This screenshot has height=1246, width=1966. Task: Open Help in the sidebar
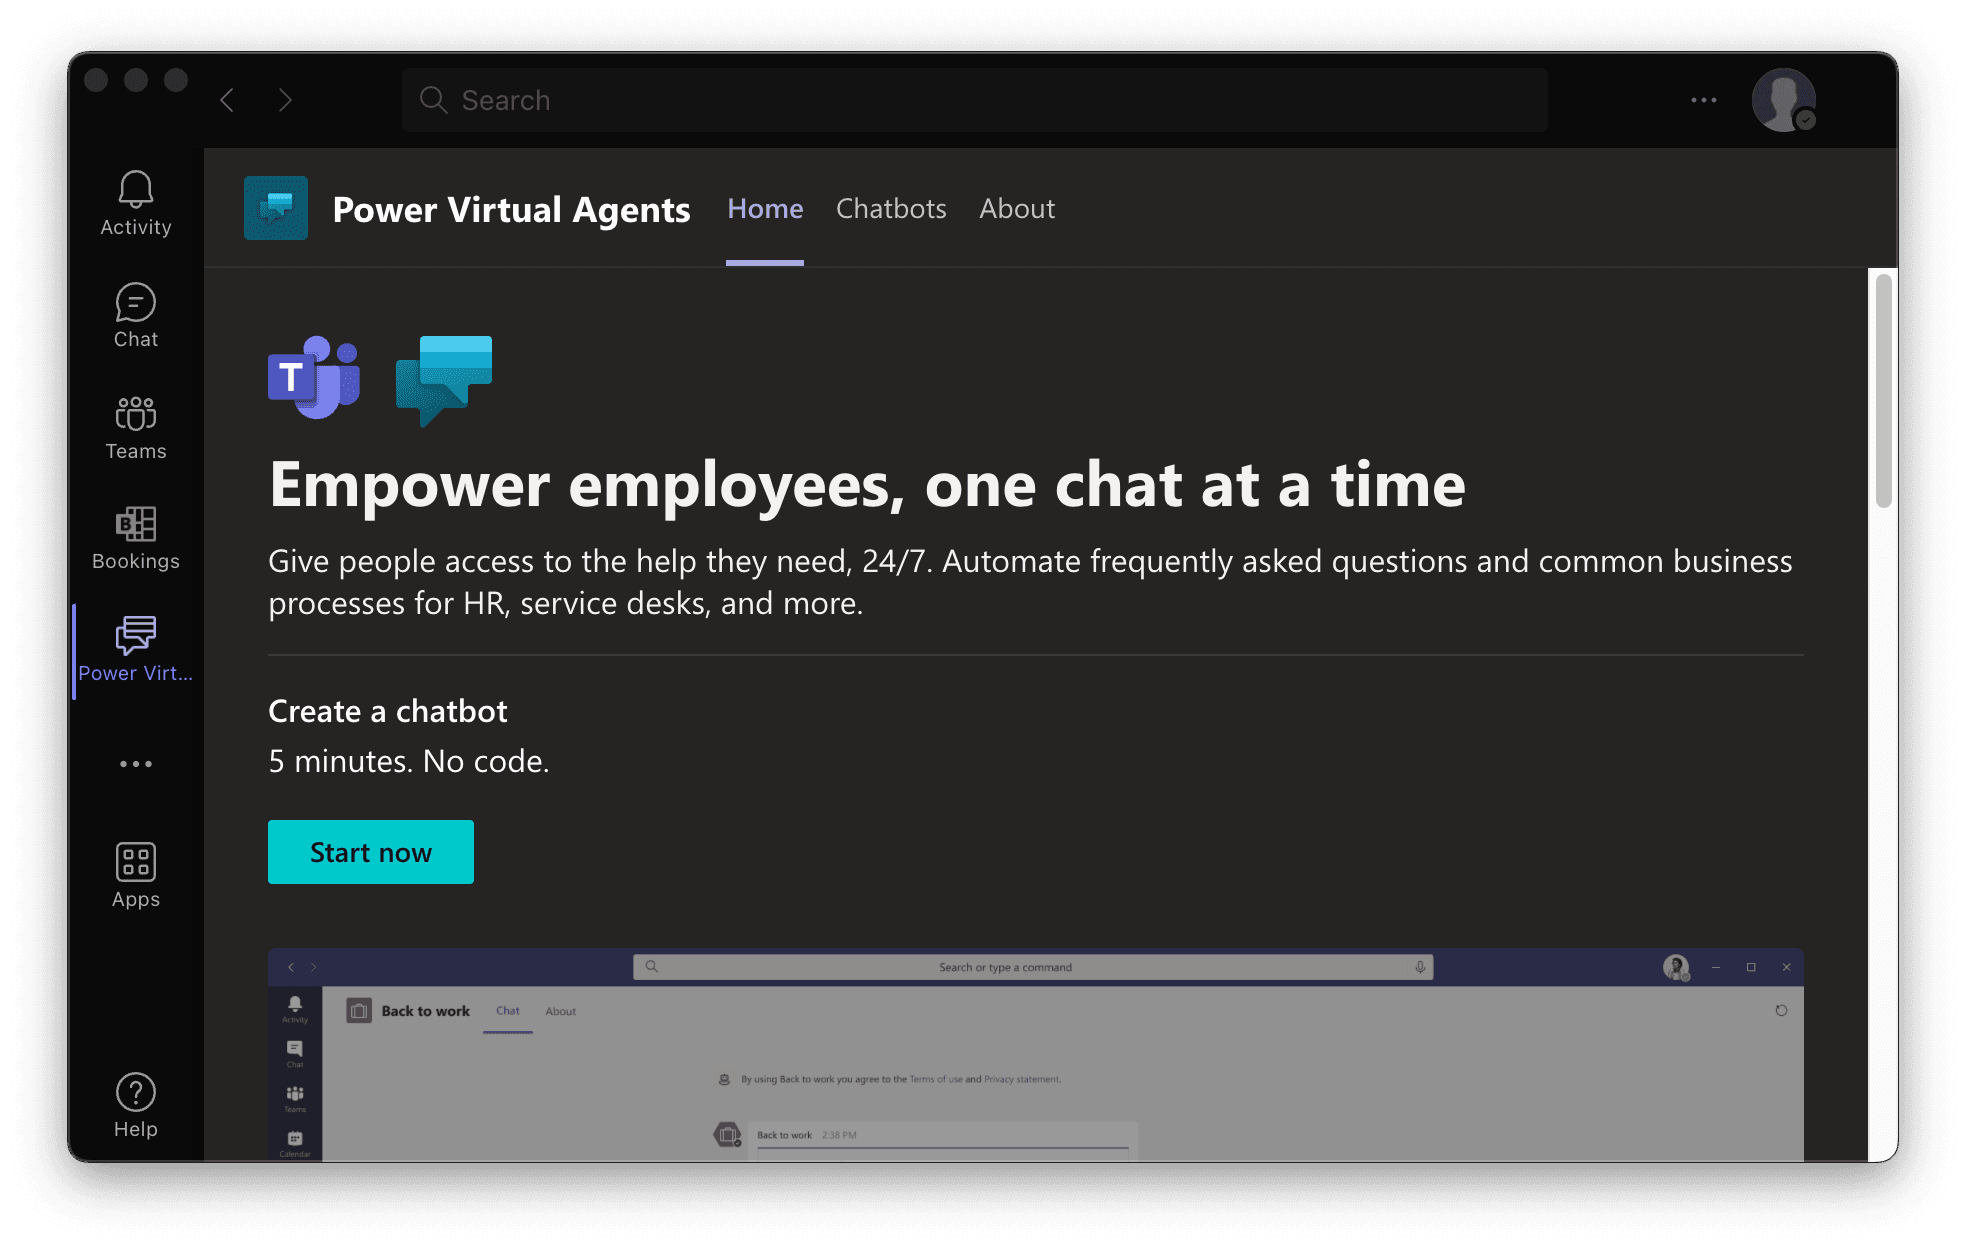pyautogui.click(x=136, y=1105)
